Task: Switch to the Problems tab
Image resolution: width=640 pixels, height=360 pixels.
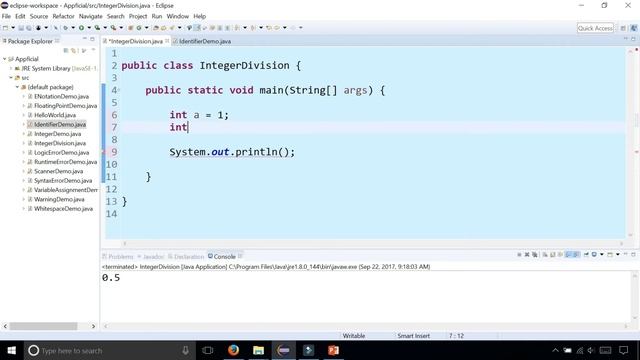Action: [118, 256]
